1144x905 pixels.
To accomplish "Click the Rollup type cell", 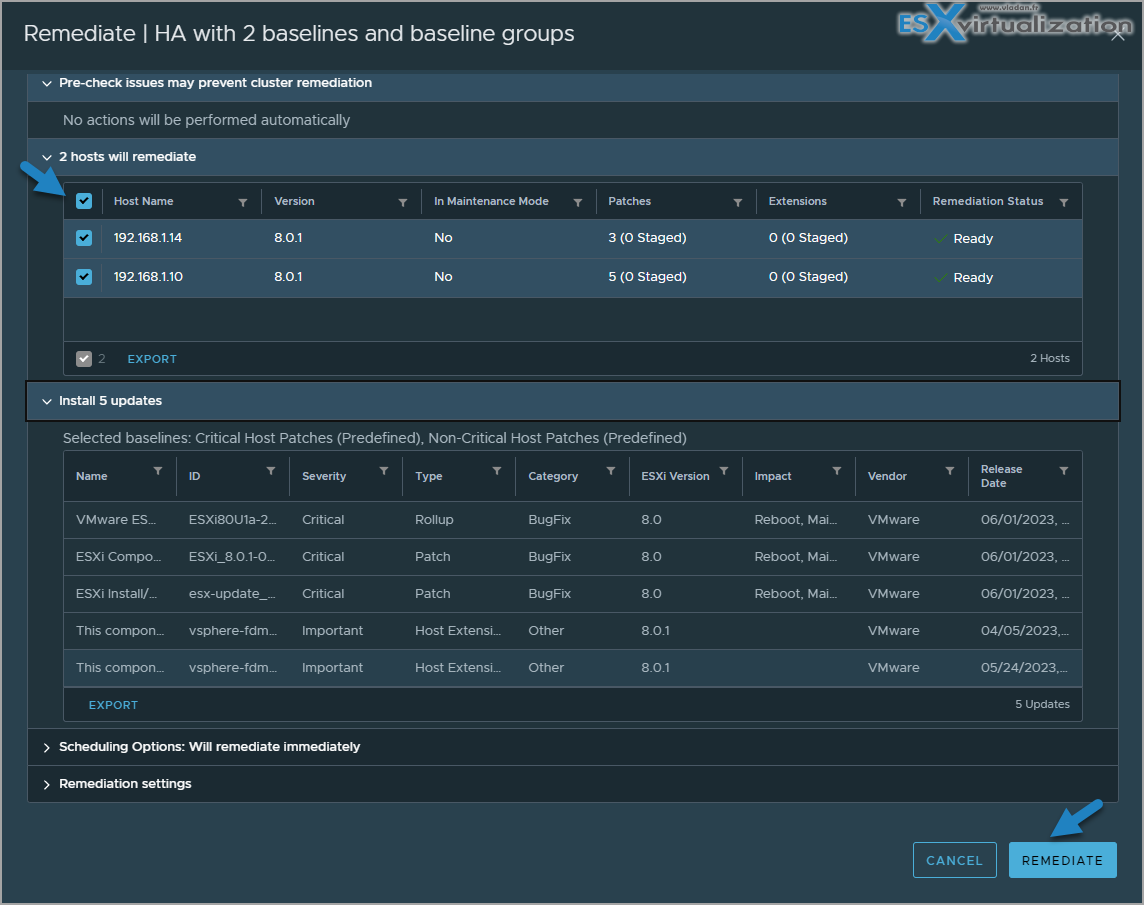I will (x=434, y=520).
